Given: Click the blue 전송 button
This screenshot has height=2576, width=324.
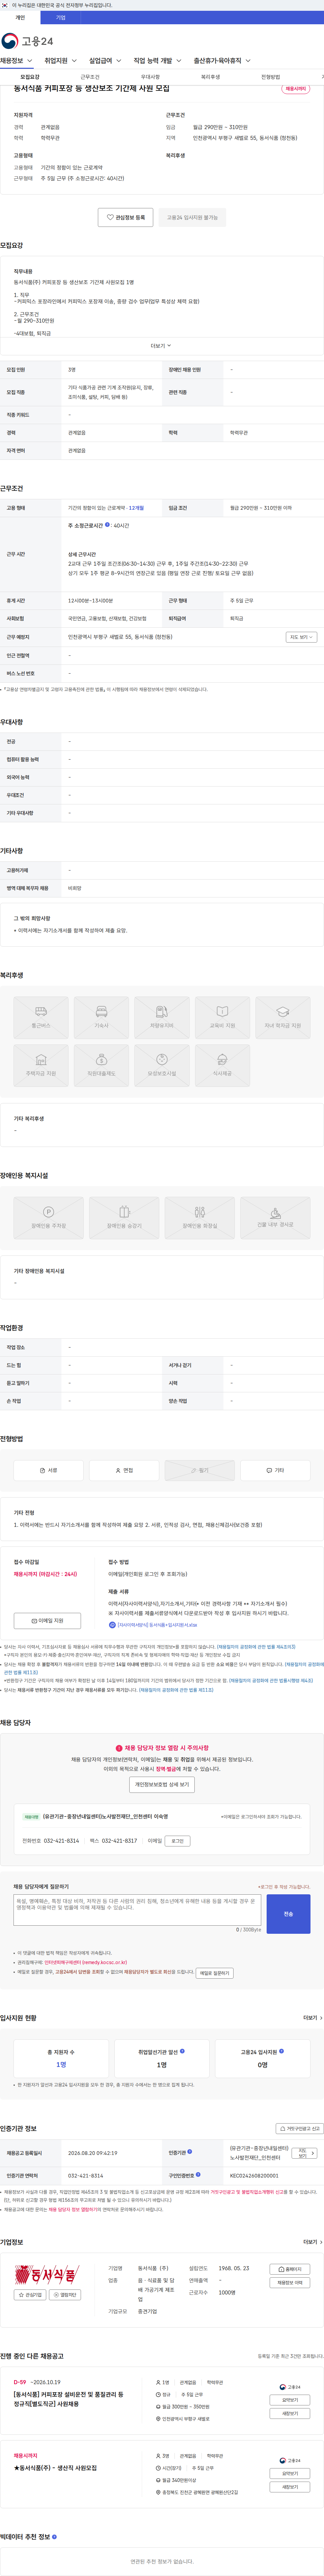Looking at the screenshot, I should click(288, 1914).
